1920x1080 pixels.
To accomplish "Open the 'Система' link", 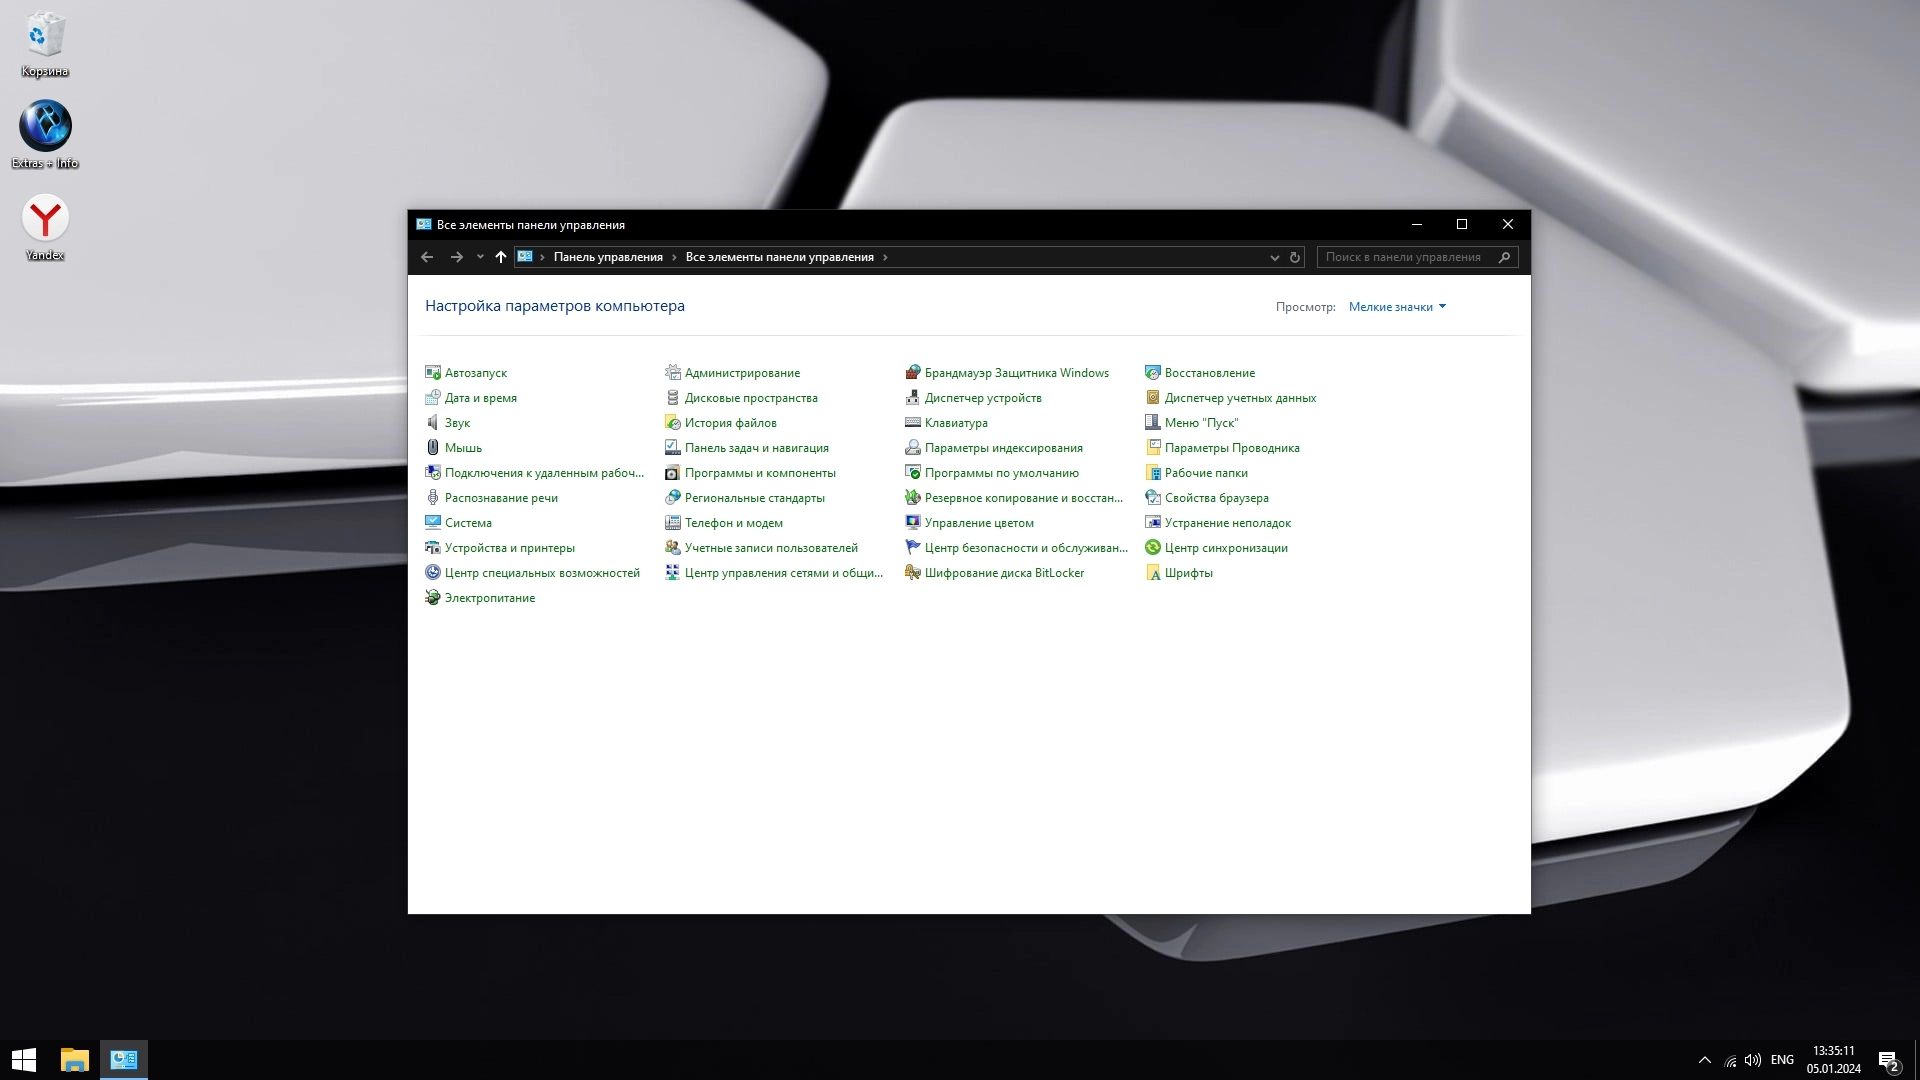I will (467, 523).
